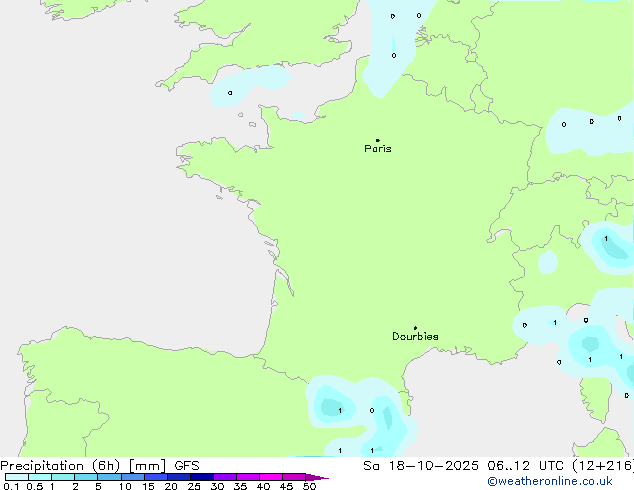Click the Paris city label

pos(378,149)
